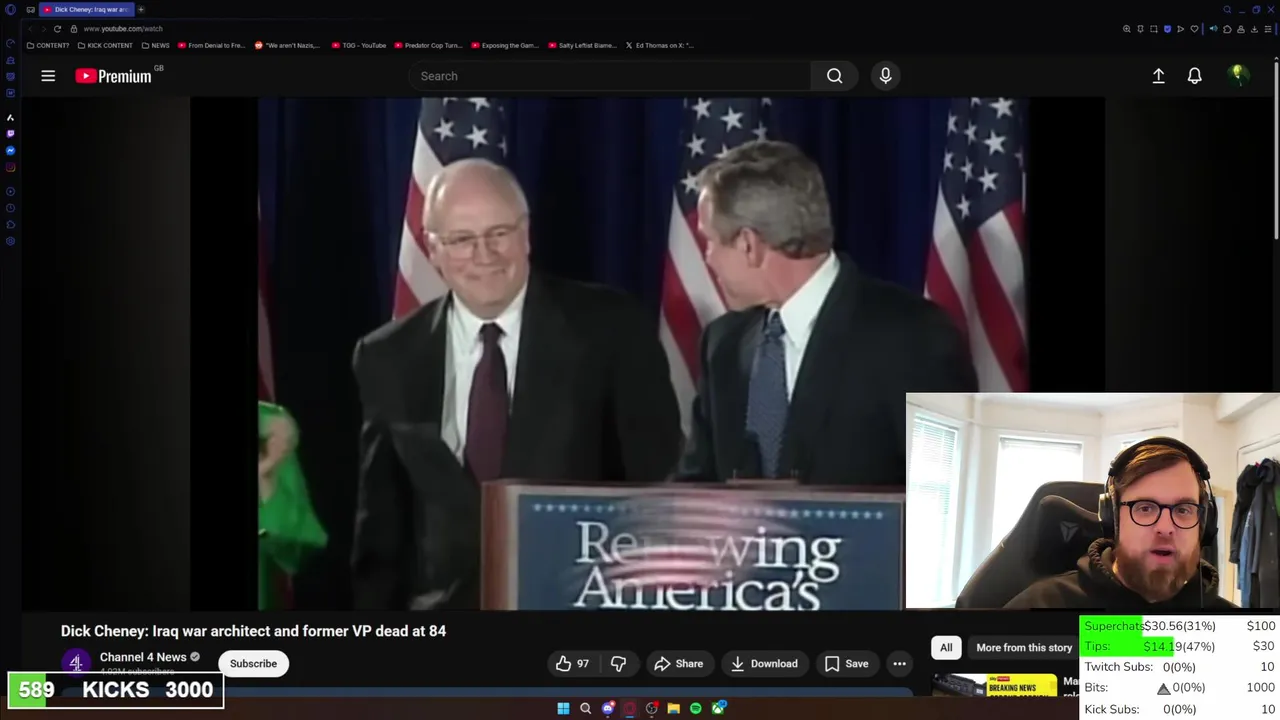The width and height of the screenshot is (1280, 720).
Task: Open the browser easy setup menu
Action: (1268, 29)
